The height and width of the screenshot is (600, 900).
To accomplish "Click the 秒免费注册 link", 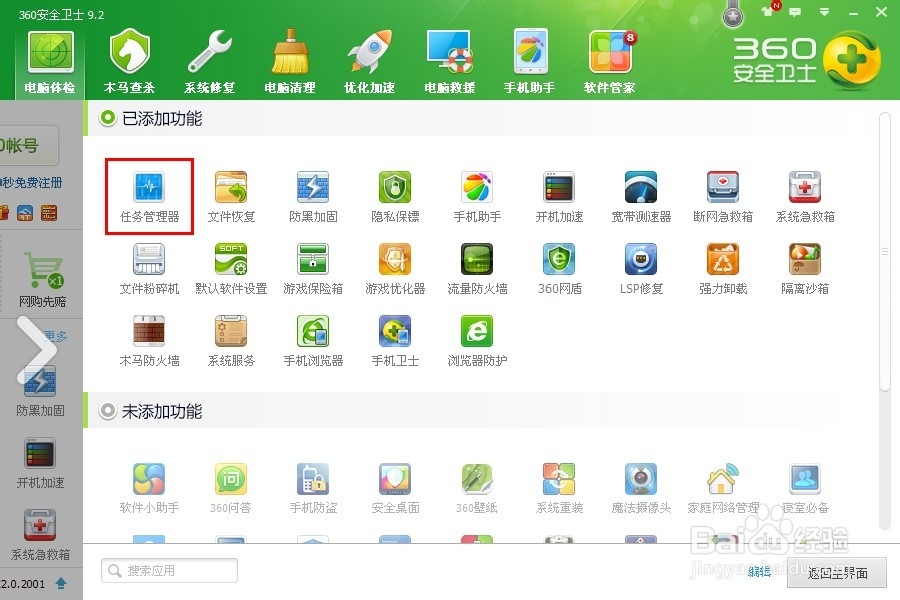I will pyautogui.click(x=31, y=183).
